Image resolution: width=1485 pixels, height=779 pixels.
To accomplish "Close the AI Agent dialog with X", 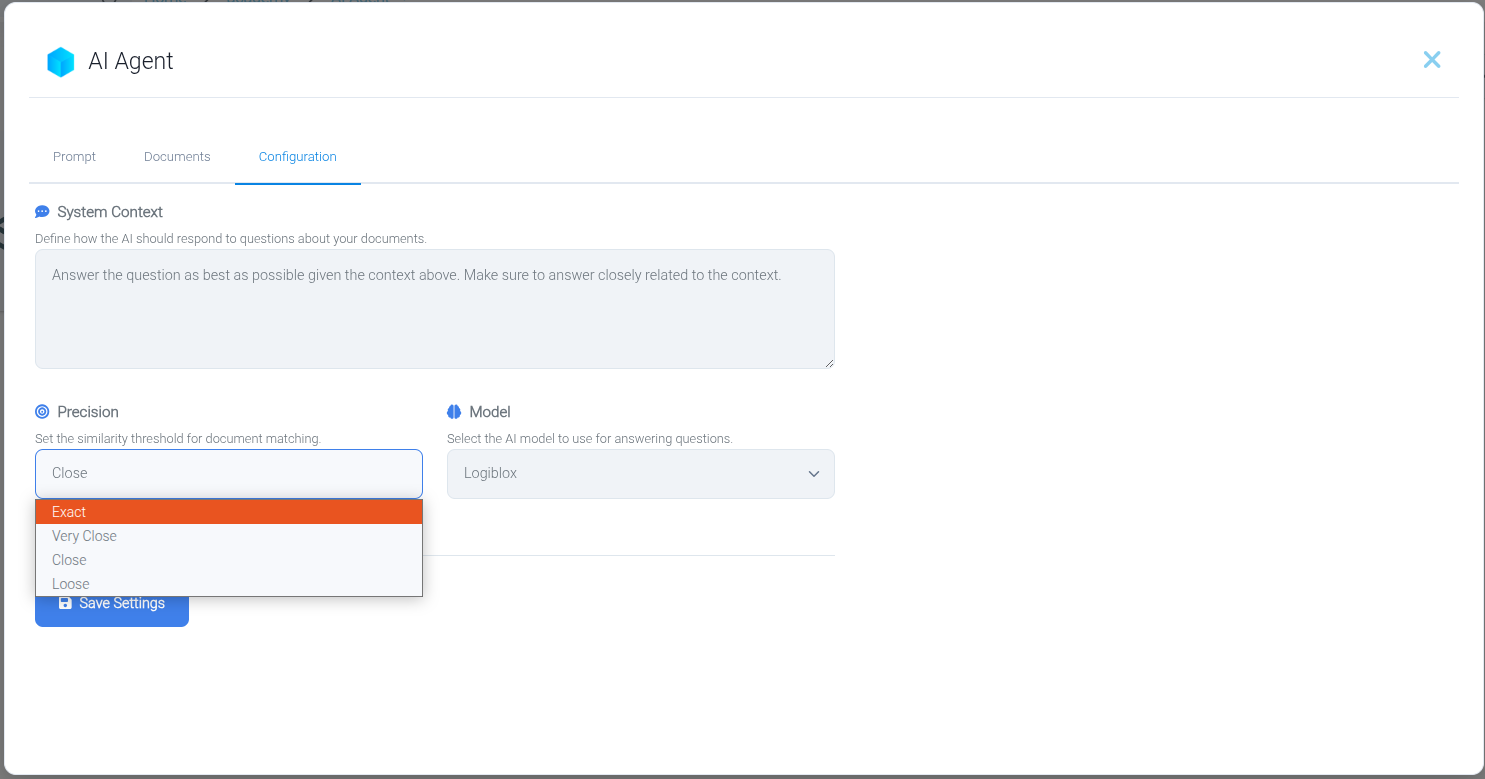I will click(1431, 60).
